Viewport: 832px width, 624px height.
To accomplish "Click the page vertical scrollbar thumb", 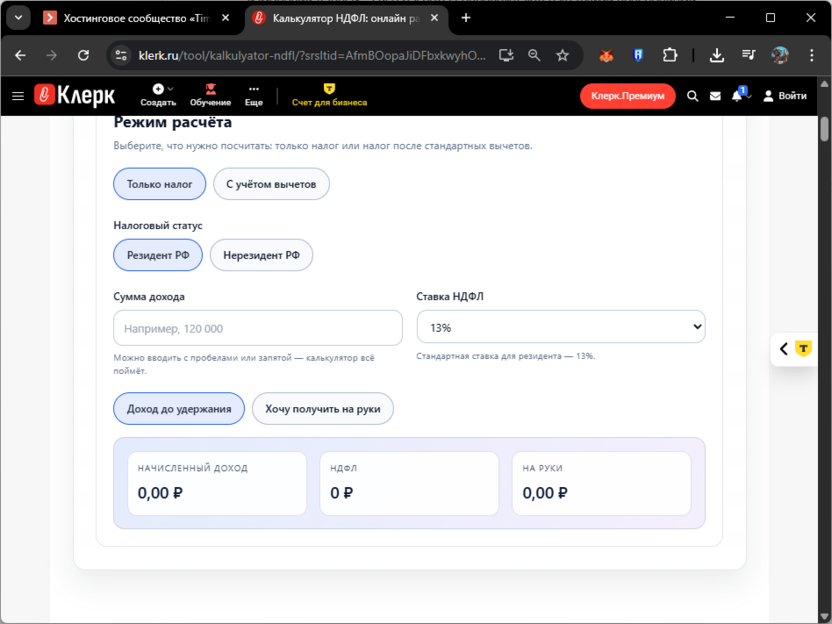I will (x=824, y=129).
